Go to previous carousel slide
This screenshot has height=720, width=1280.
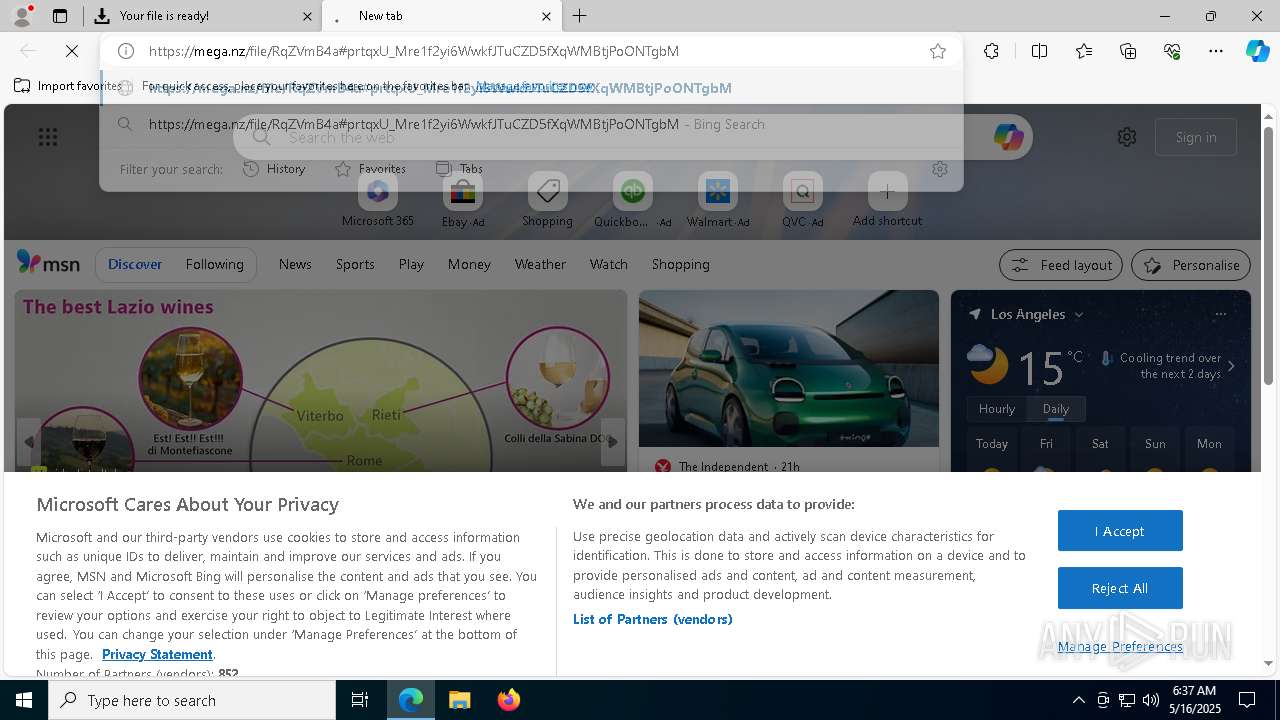[29, 442]
